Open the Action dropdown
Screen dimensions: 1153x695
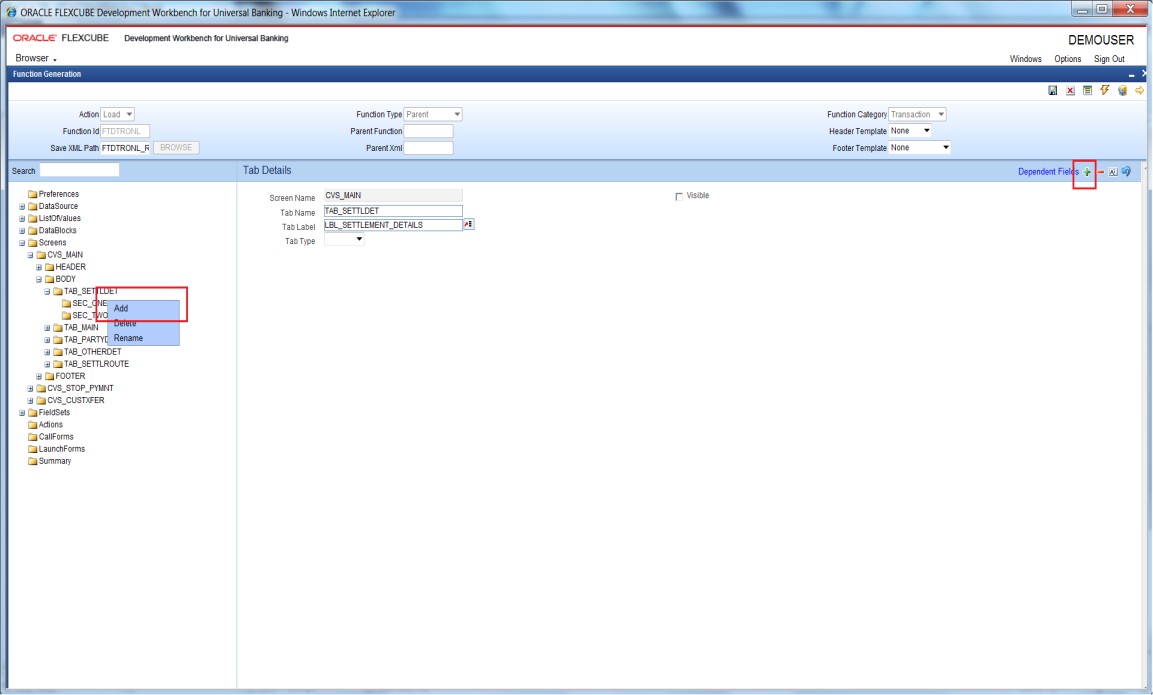click(x=118, y=114)
